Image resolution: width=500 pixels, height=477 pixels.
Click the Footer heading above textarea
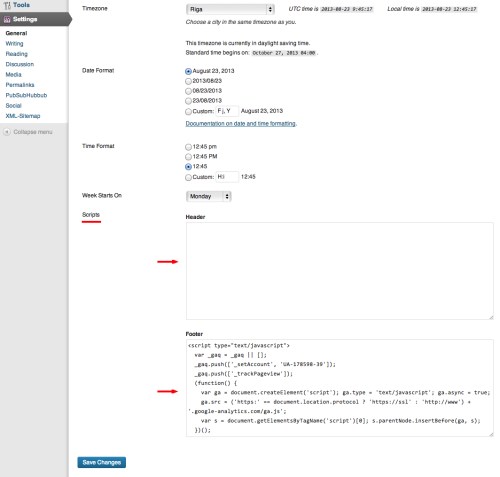(194, 334)
